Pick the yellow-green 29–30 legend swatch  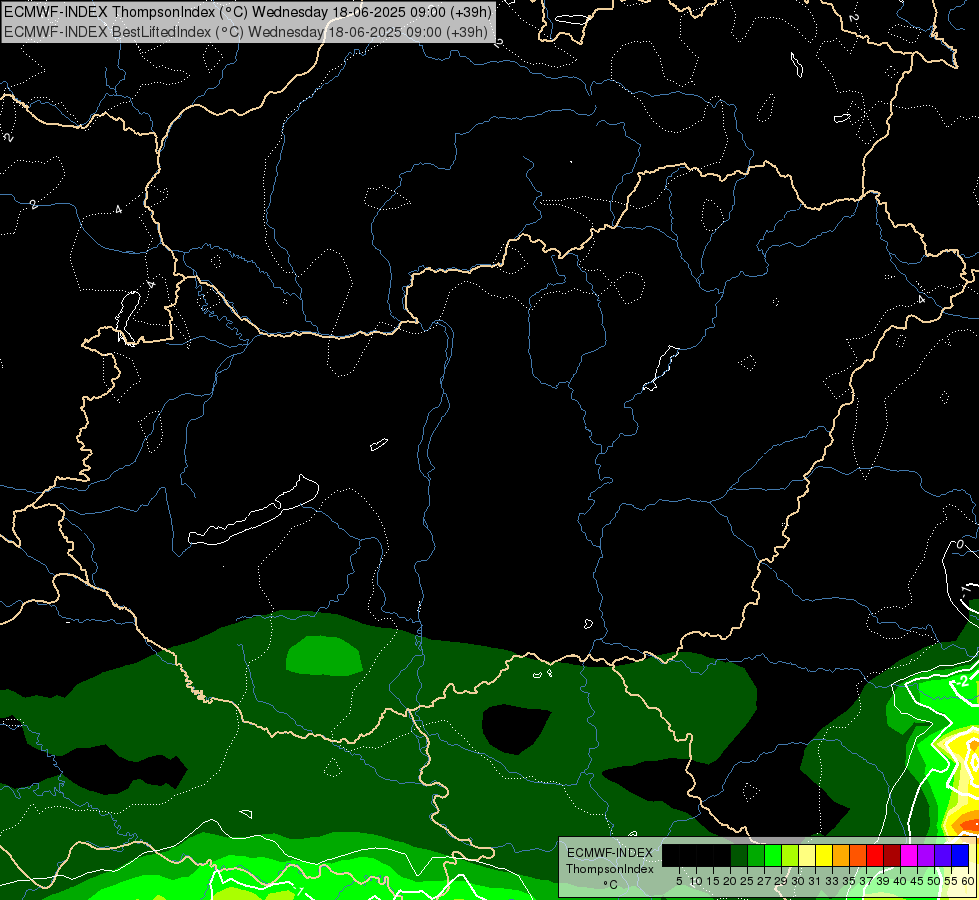(x=790, y=855)
